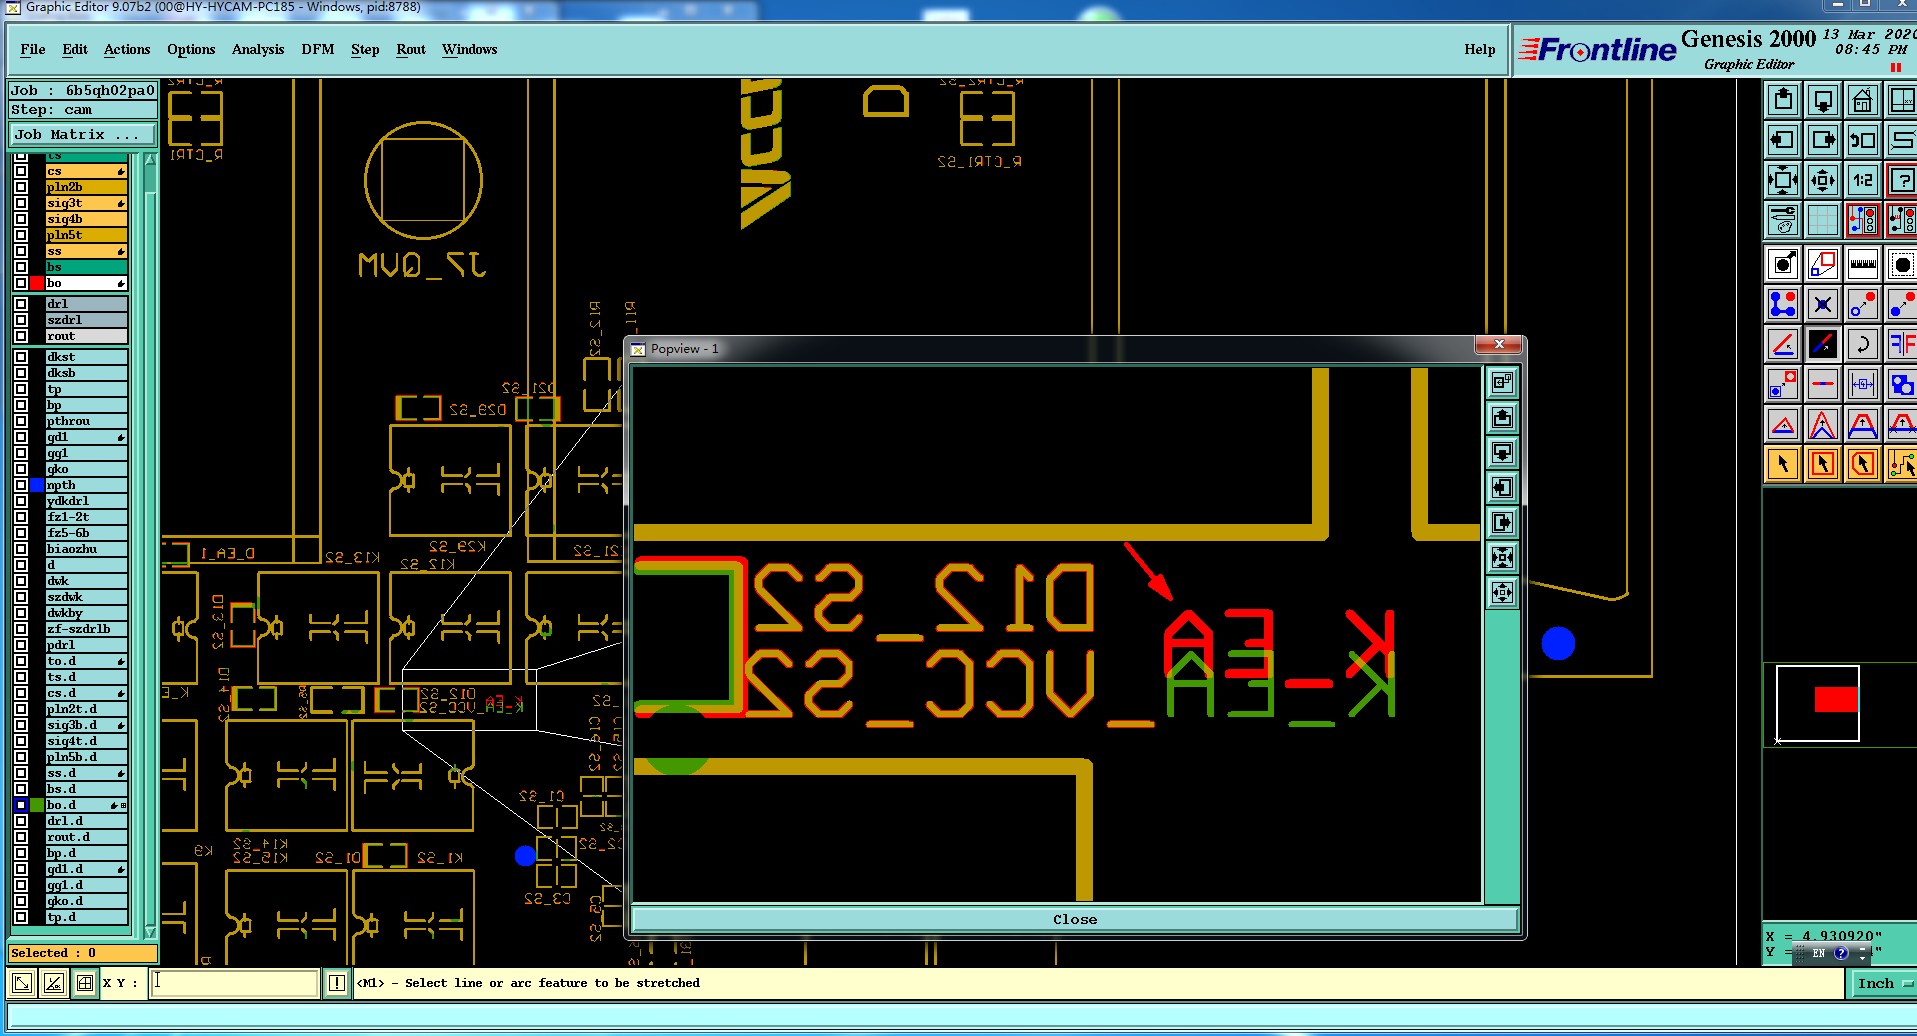
Task: Toggle the grid display icon
Action: click(1823, 220)
